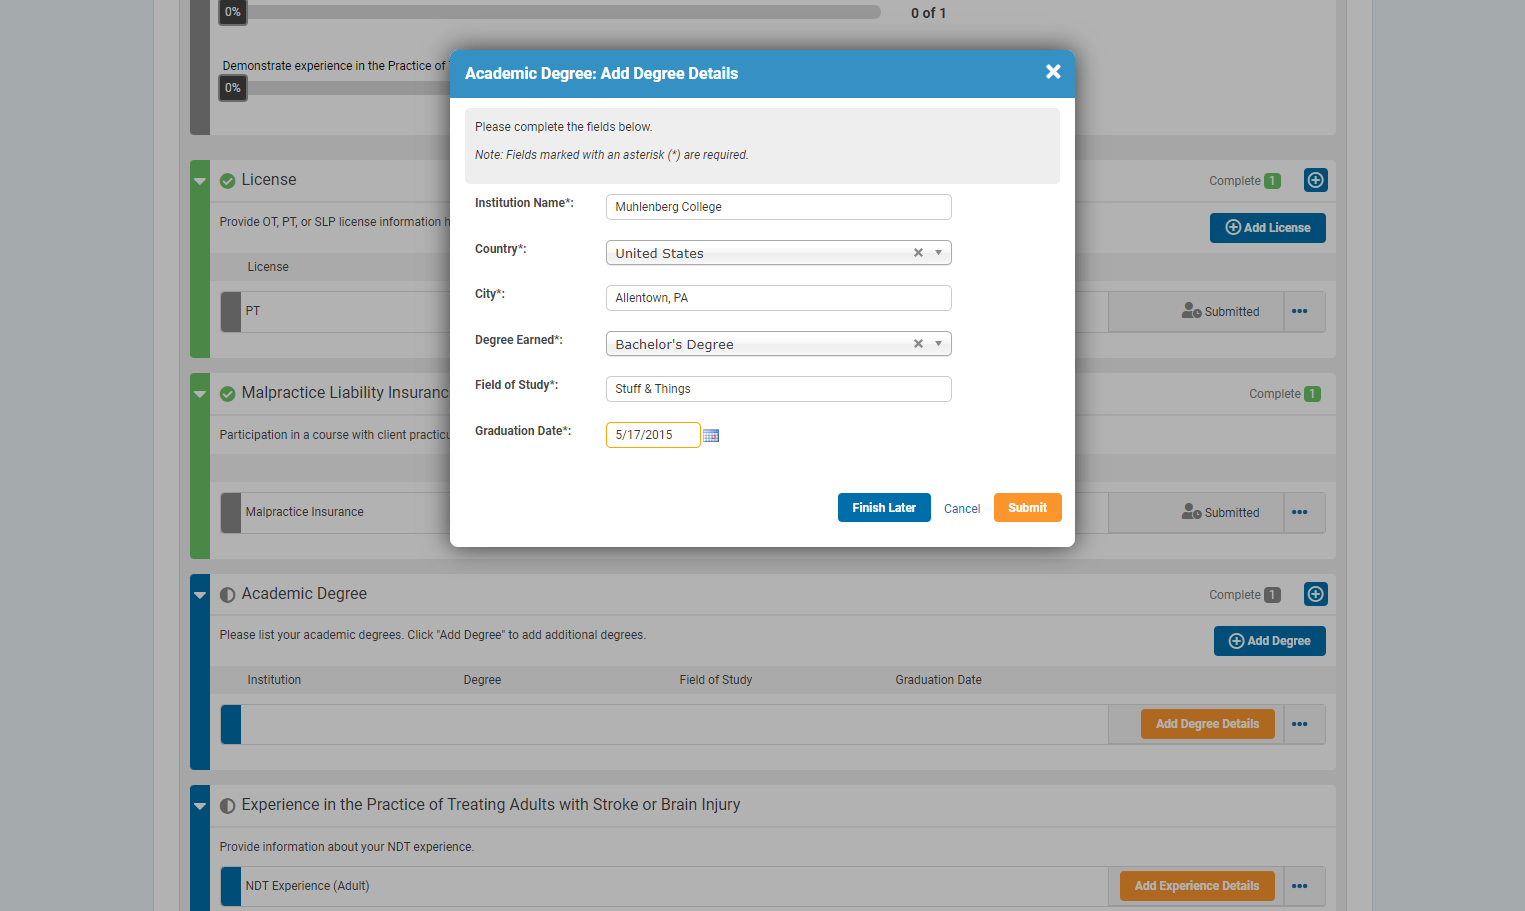Open more options for Malpractice Insurance row
Screen dimensions: 1525x911
[1300, 513]
